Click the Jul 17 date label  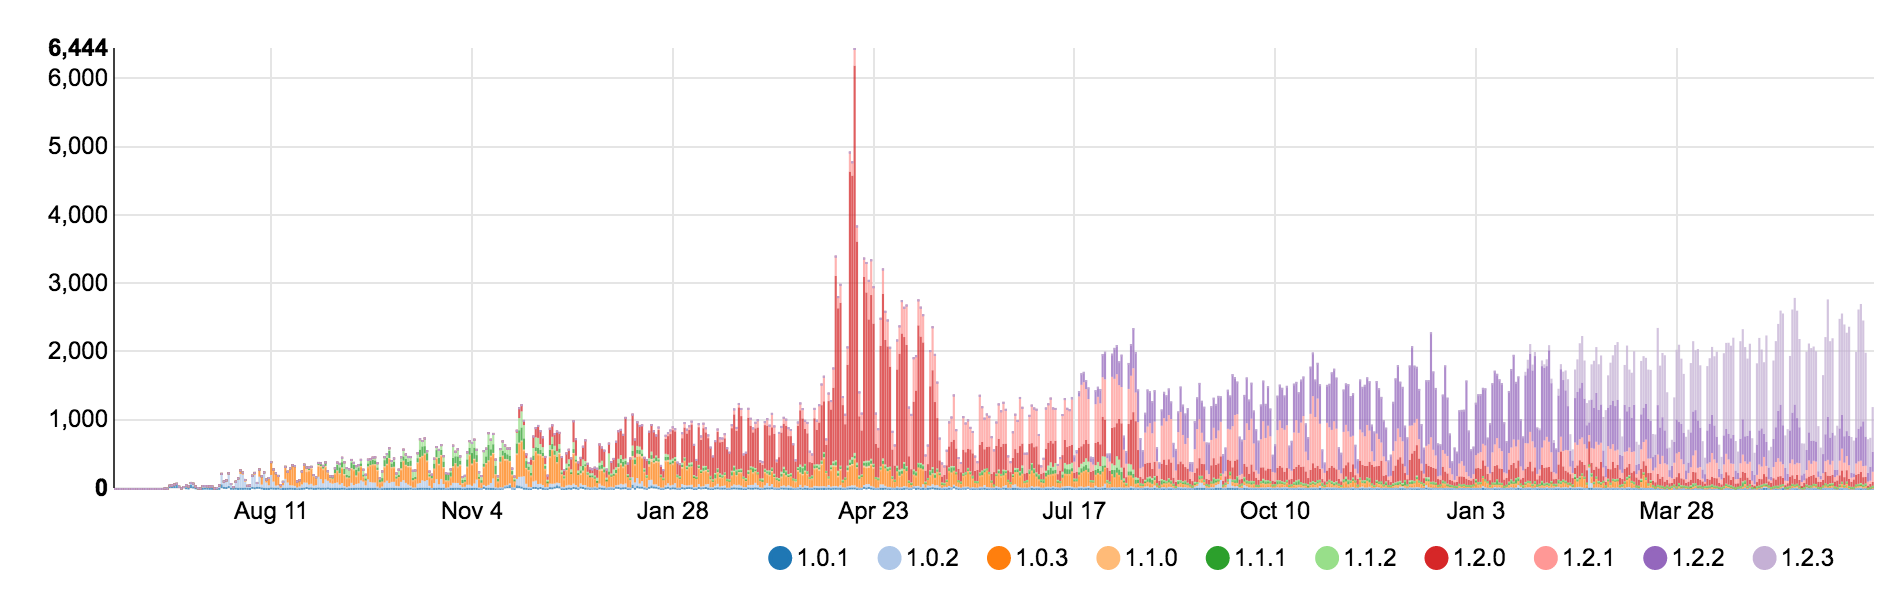pos(1074,511)
